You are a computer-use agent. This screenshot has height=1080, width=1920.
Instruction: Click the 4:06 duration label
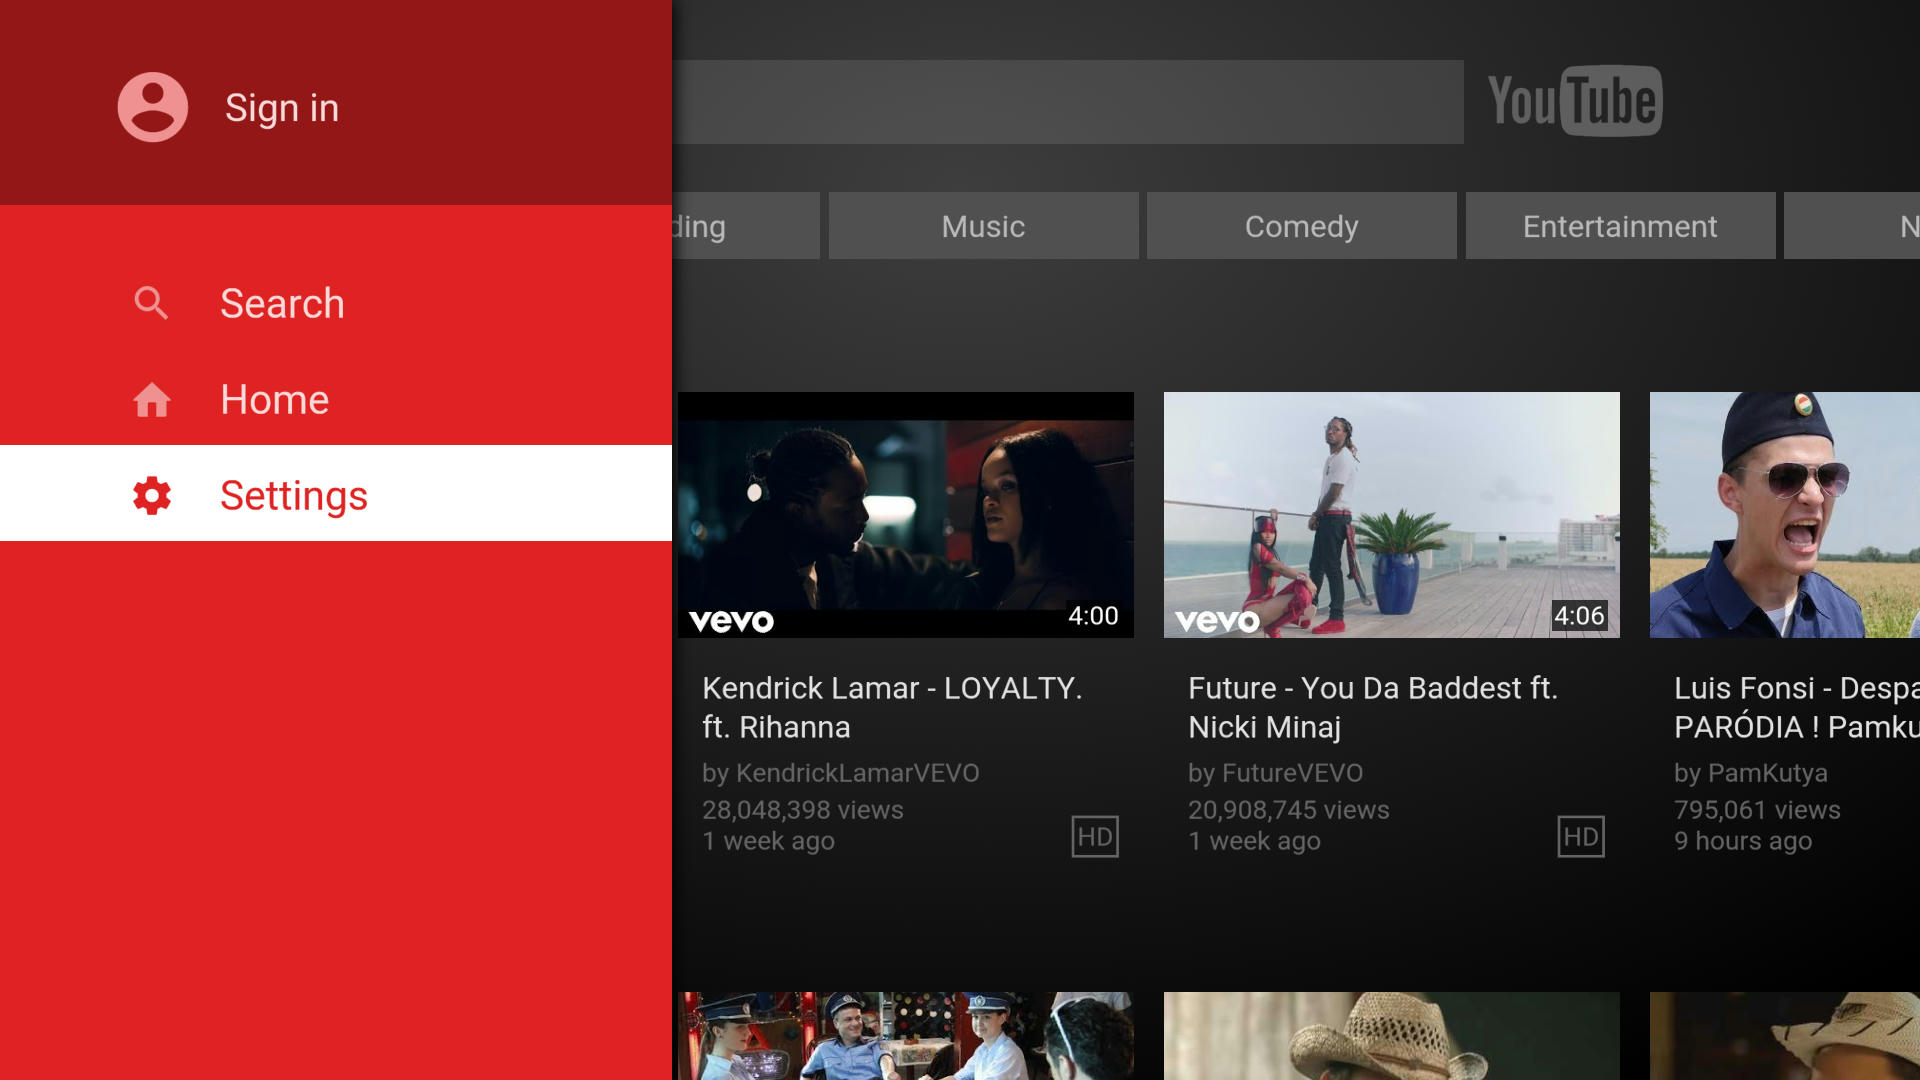pyautogui.click(x=1579, y=616)
